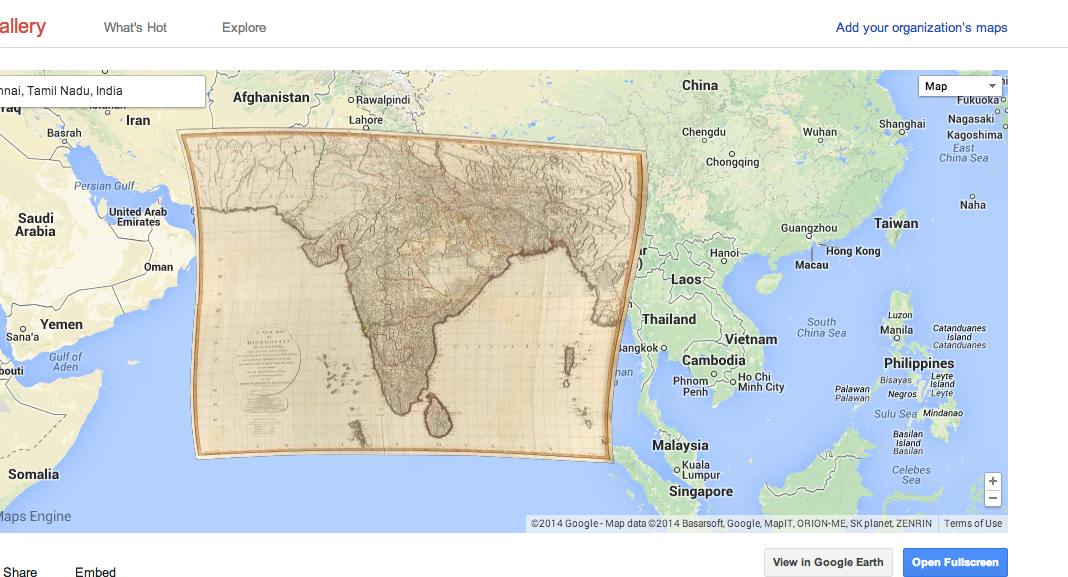Click the Chengdu city label
1068x577 pixels.
click(x=704, y=131)
